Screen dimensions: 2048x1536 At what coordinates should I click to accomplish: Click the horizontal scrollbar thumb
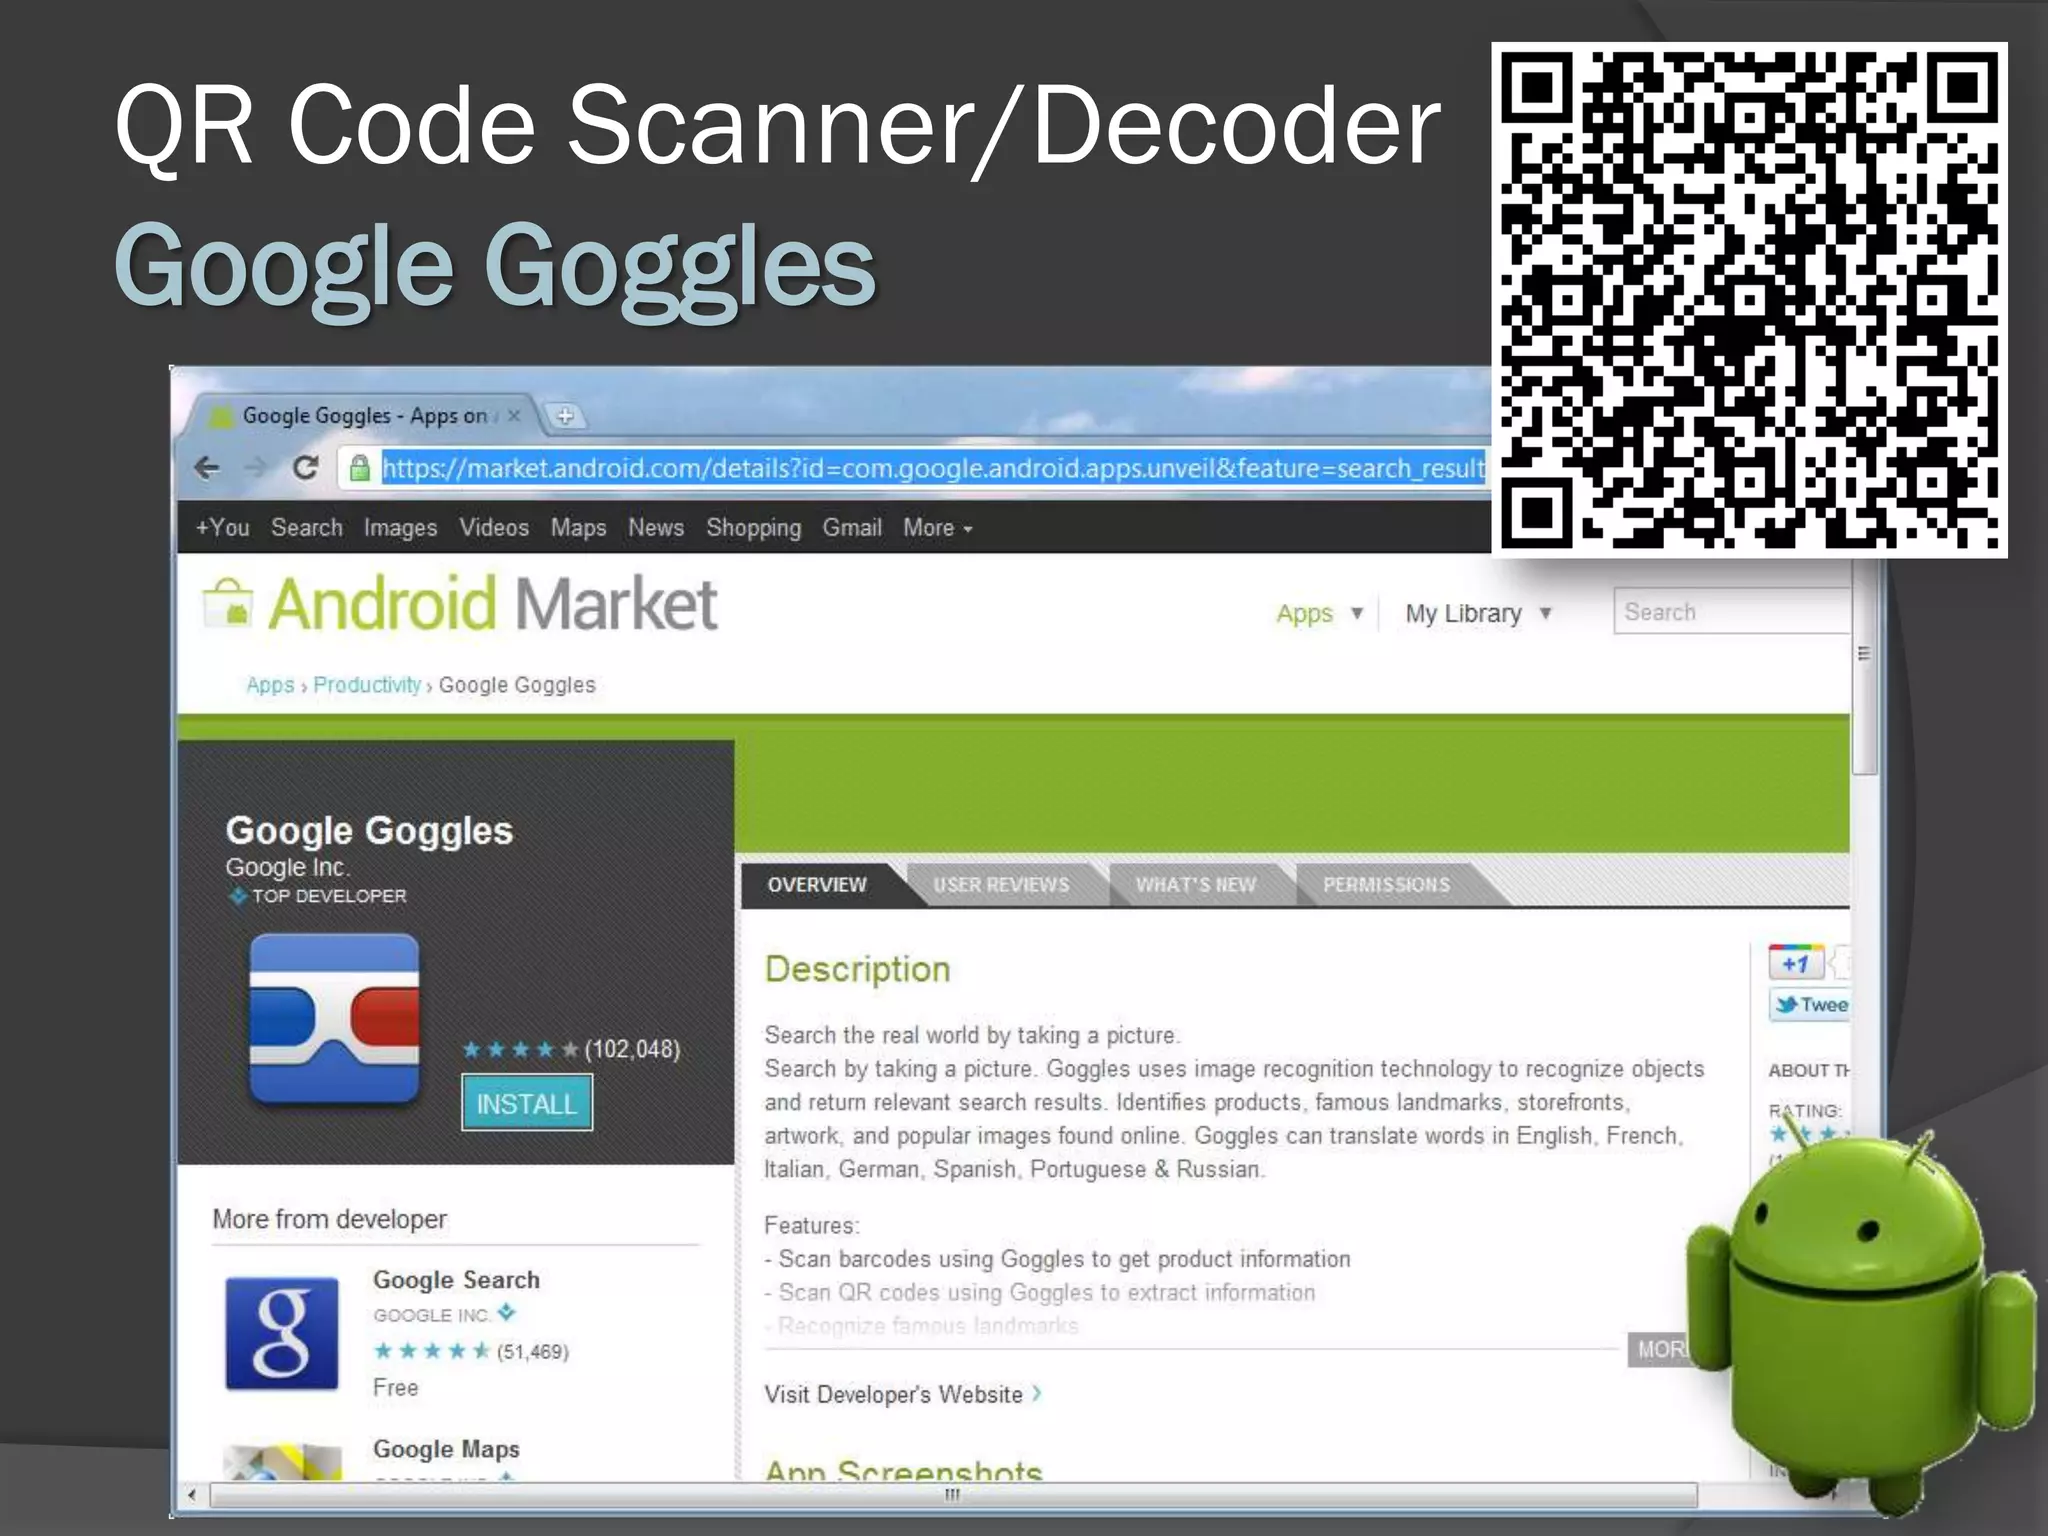953,1496
